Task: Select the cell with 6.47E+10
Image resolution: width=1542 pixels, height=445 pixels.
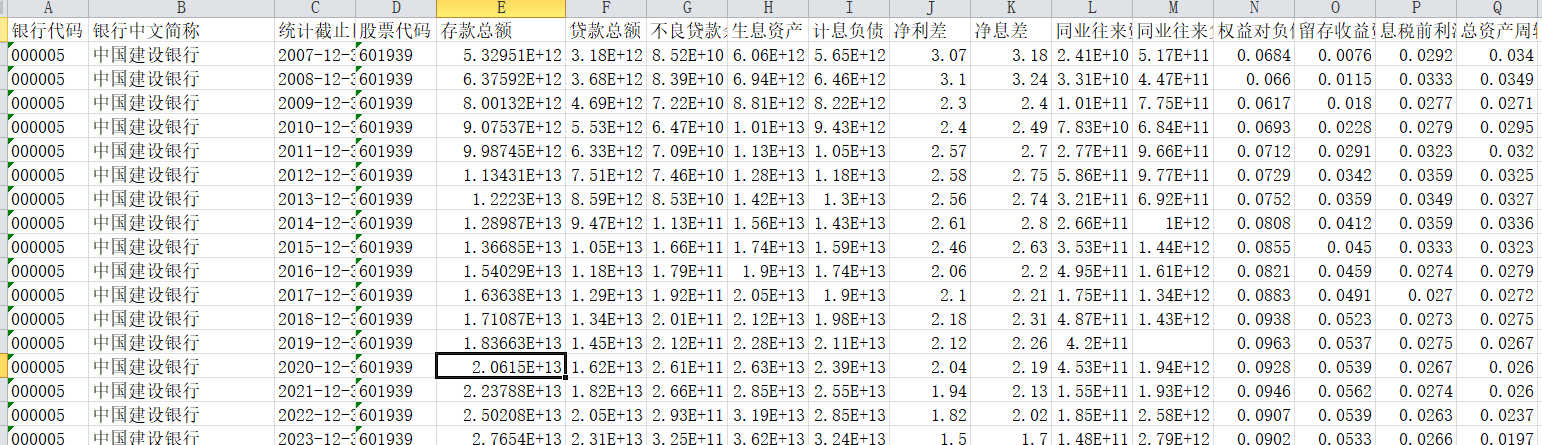Action: [x=686, y=126]
